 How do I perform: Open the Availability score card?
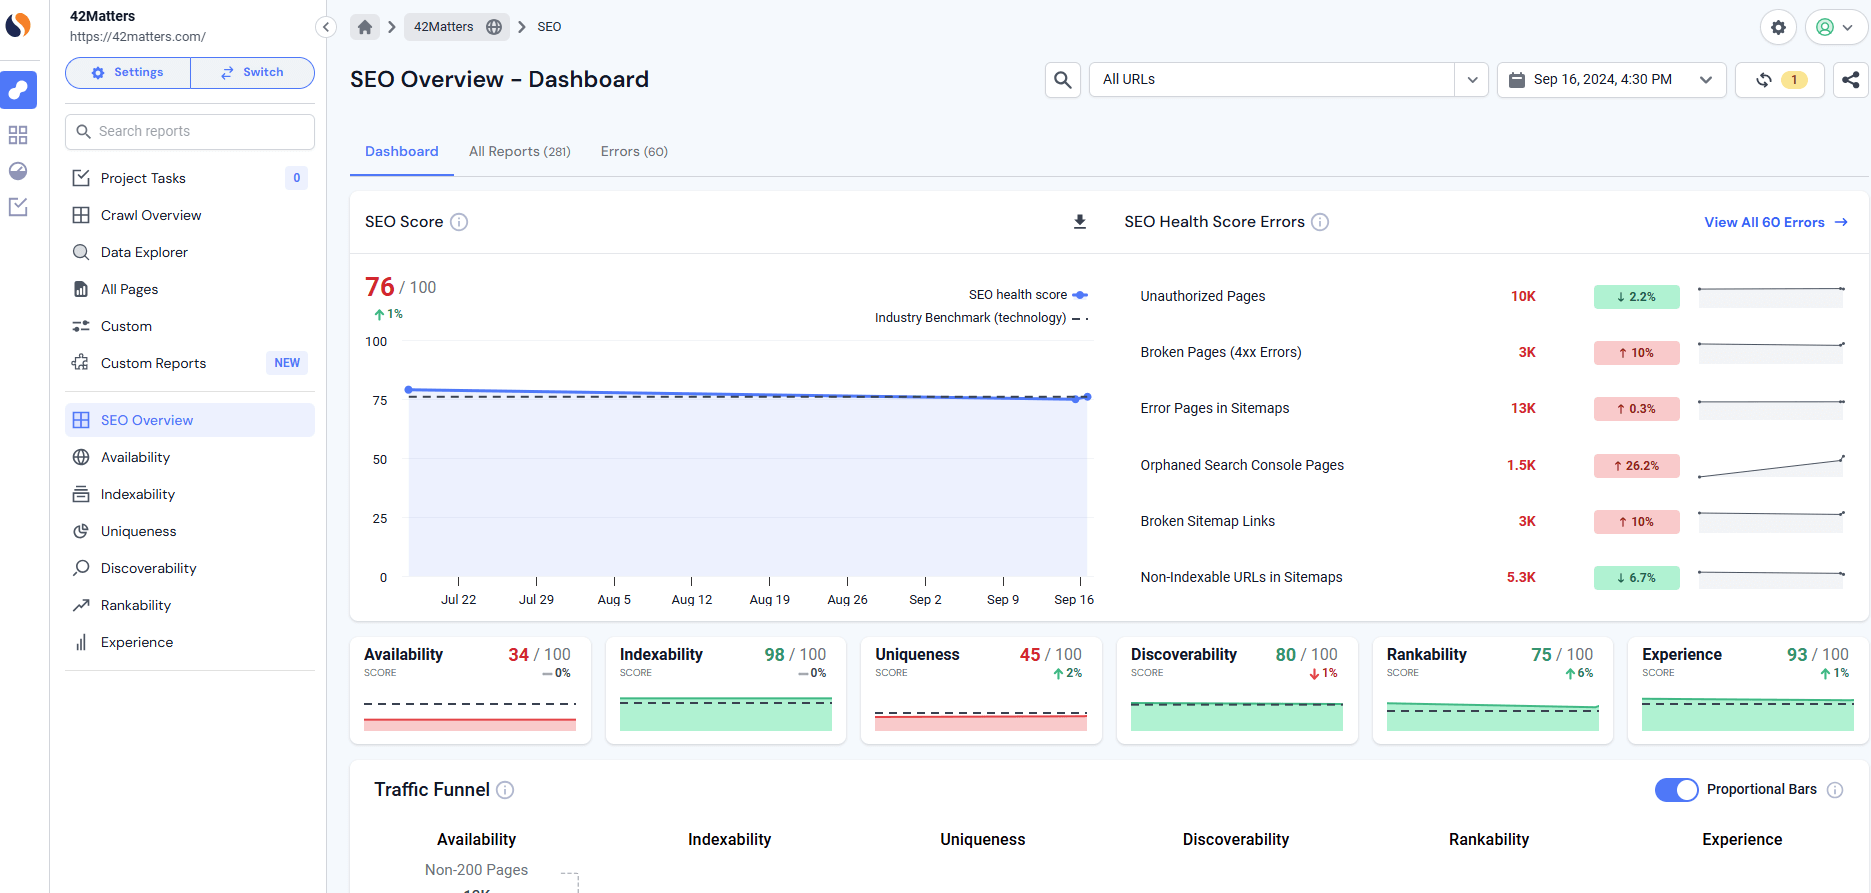click(x=470, y=690)
